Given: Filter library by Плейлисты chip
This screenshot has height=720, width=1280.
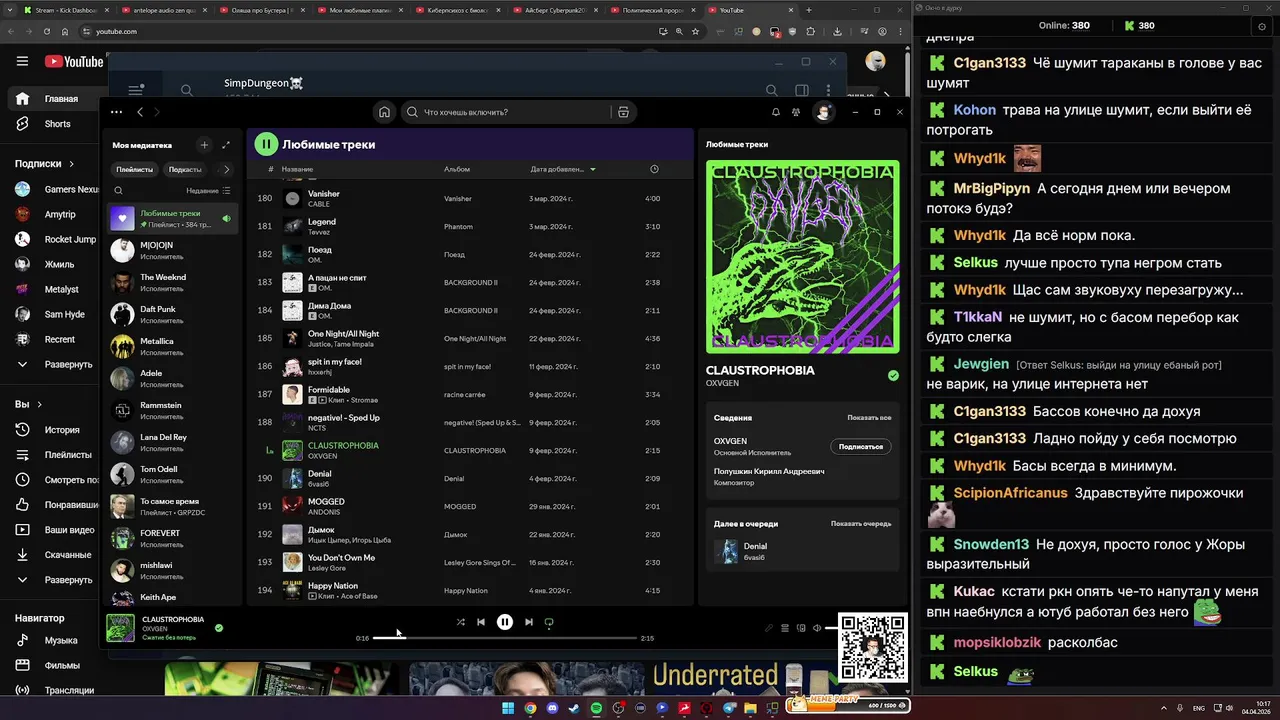Looking at the screenshot, I should (x=135, y=169).
